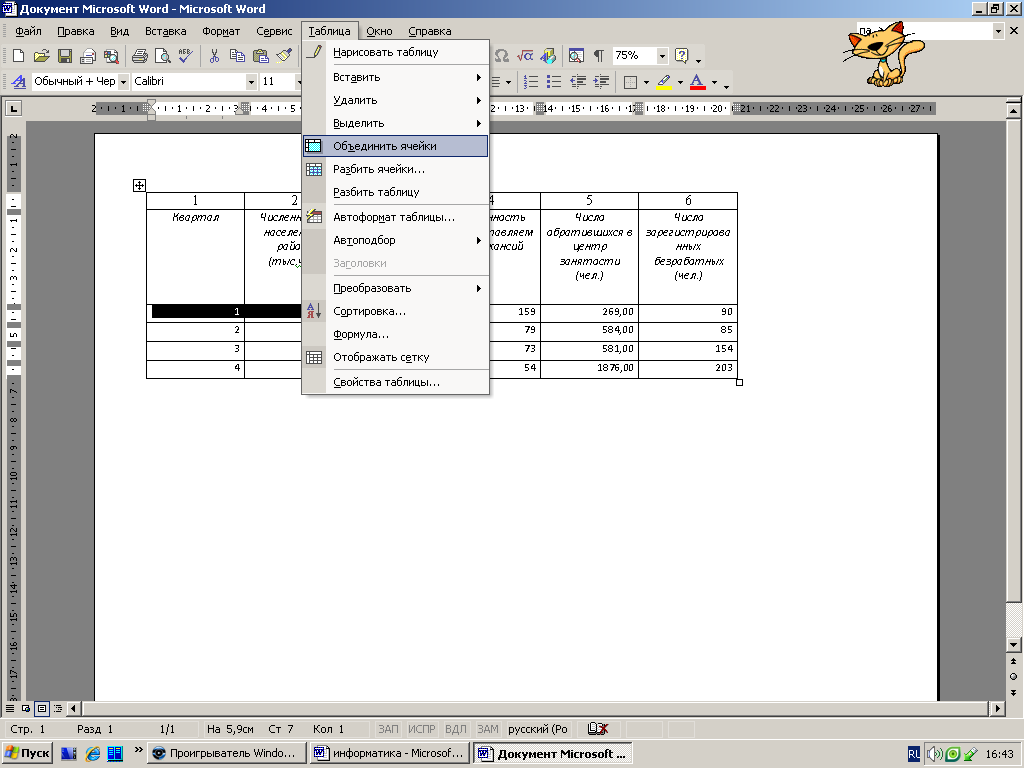Toggle the show paragraph marks button

(x=598, y=56)
